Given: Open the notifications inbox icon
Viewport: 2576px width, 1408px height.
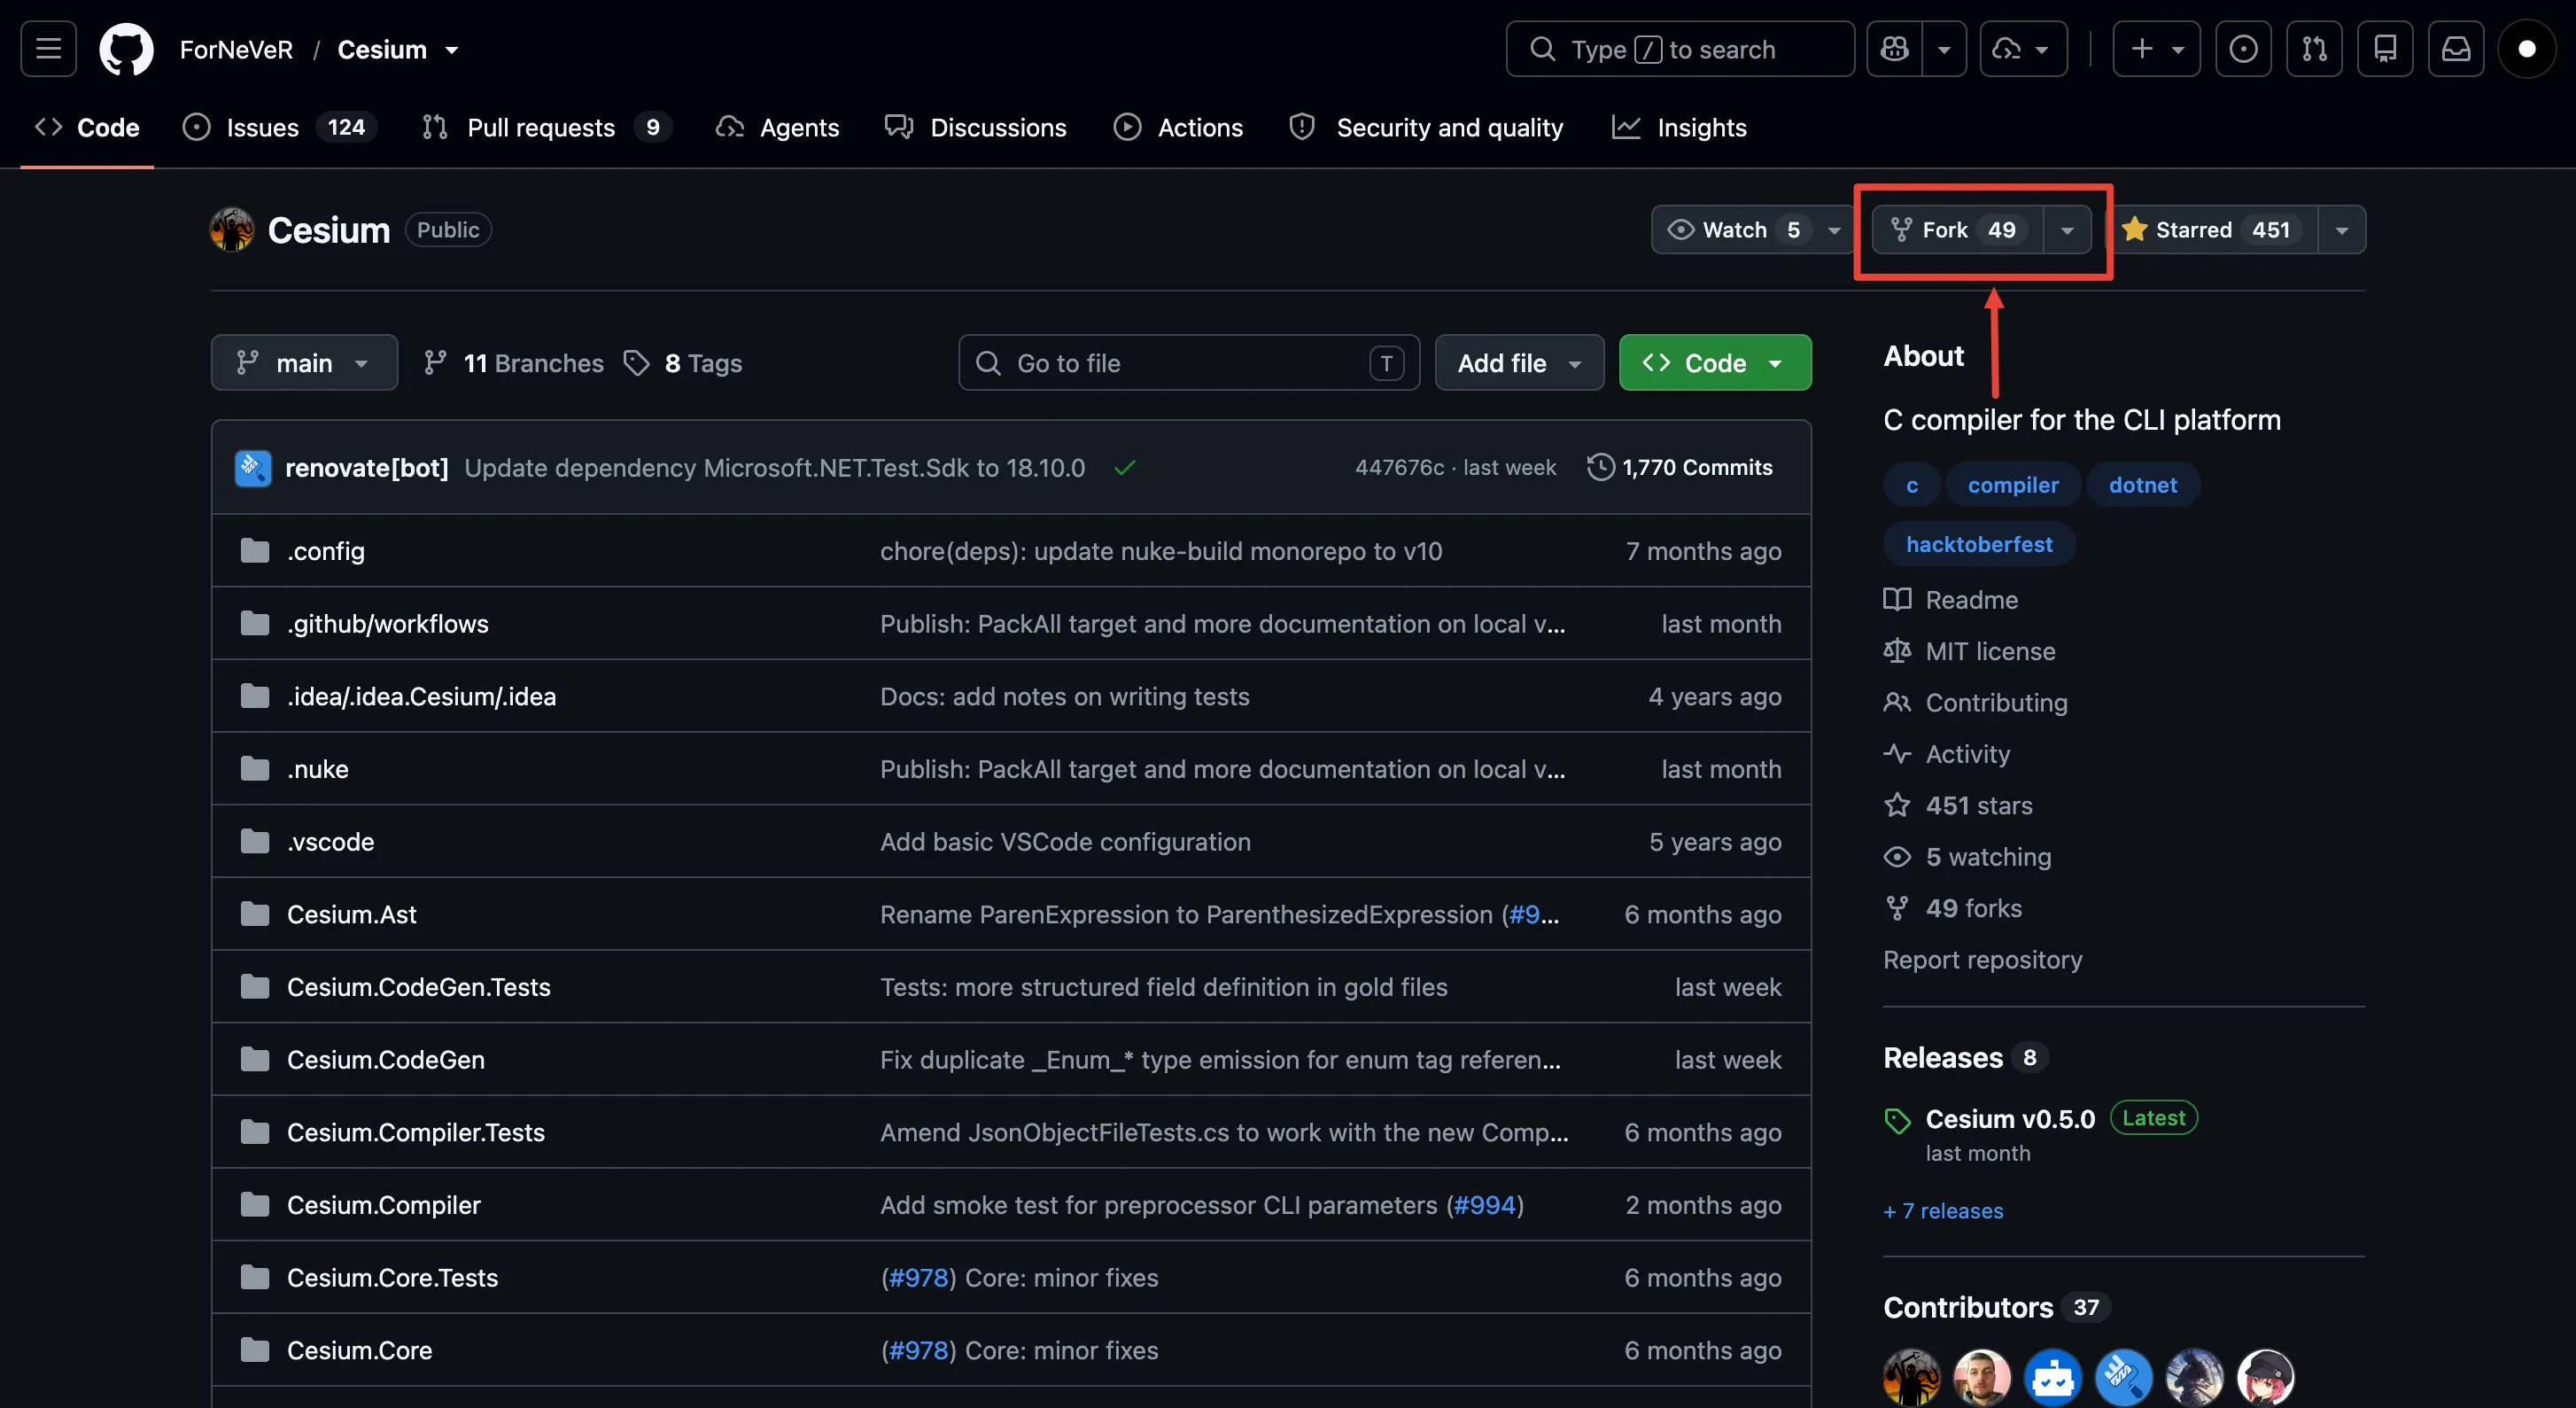Looking at the screenshot, I should coord(2456,49).
